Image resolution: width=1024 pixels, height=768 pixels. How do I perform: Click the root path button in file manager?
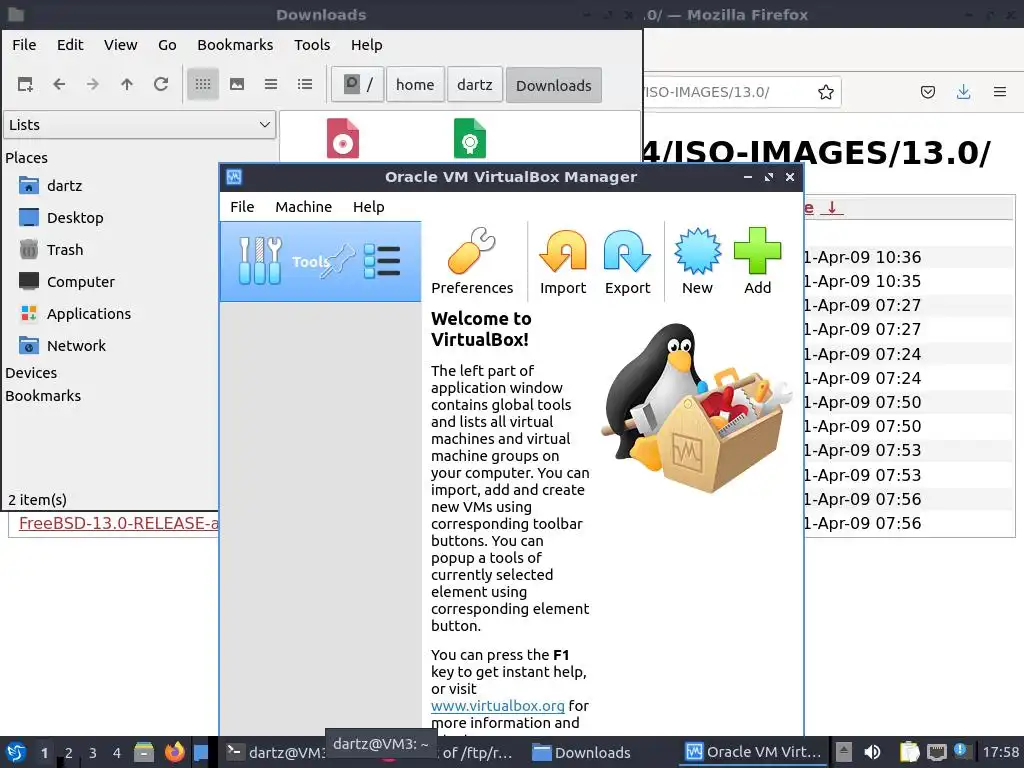[x=358, y=84]
